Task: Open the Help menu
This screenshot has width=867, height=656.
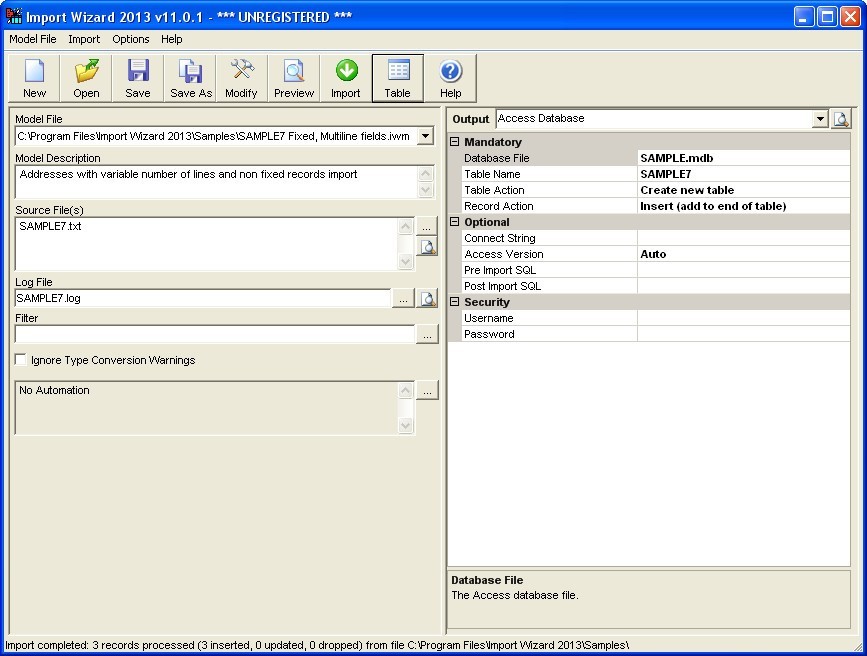Action: point(171,39)
